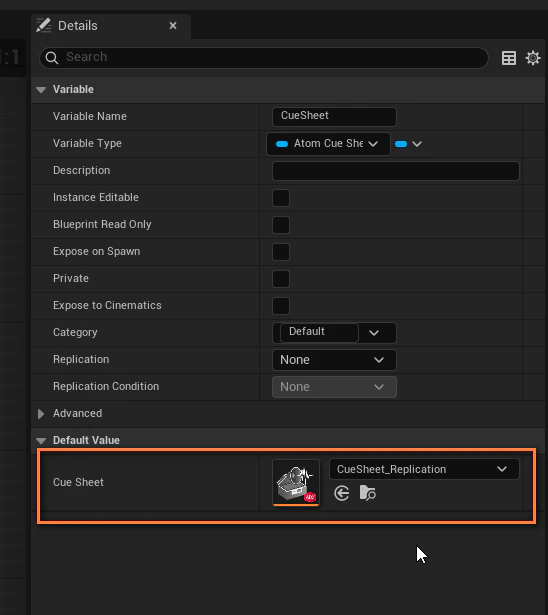
Task: Expand the Advanced section
Action: pyautogui.click(x=41, y=414)
